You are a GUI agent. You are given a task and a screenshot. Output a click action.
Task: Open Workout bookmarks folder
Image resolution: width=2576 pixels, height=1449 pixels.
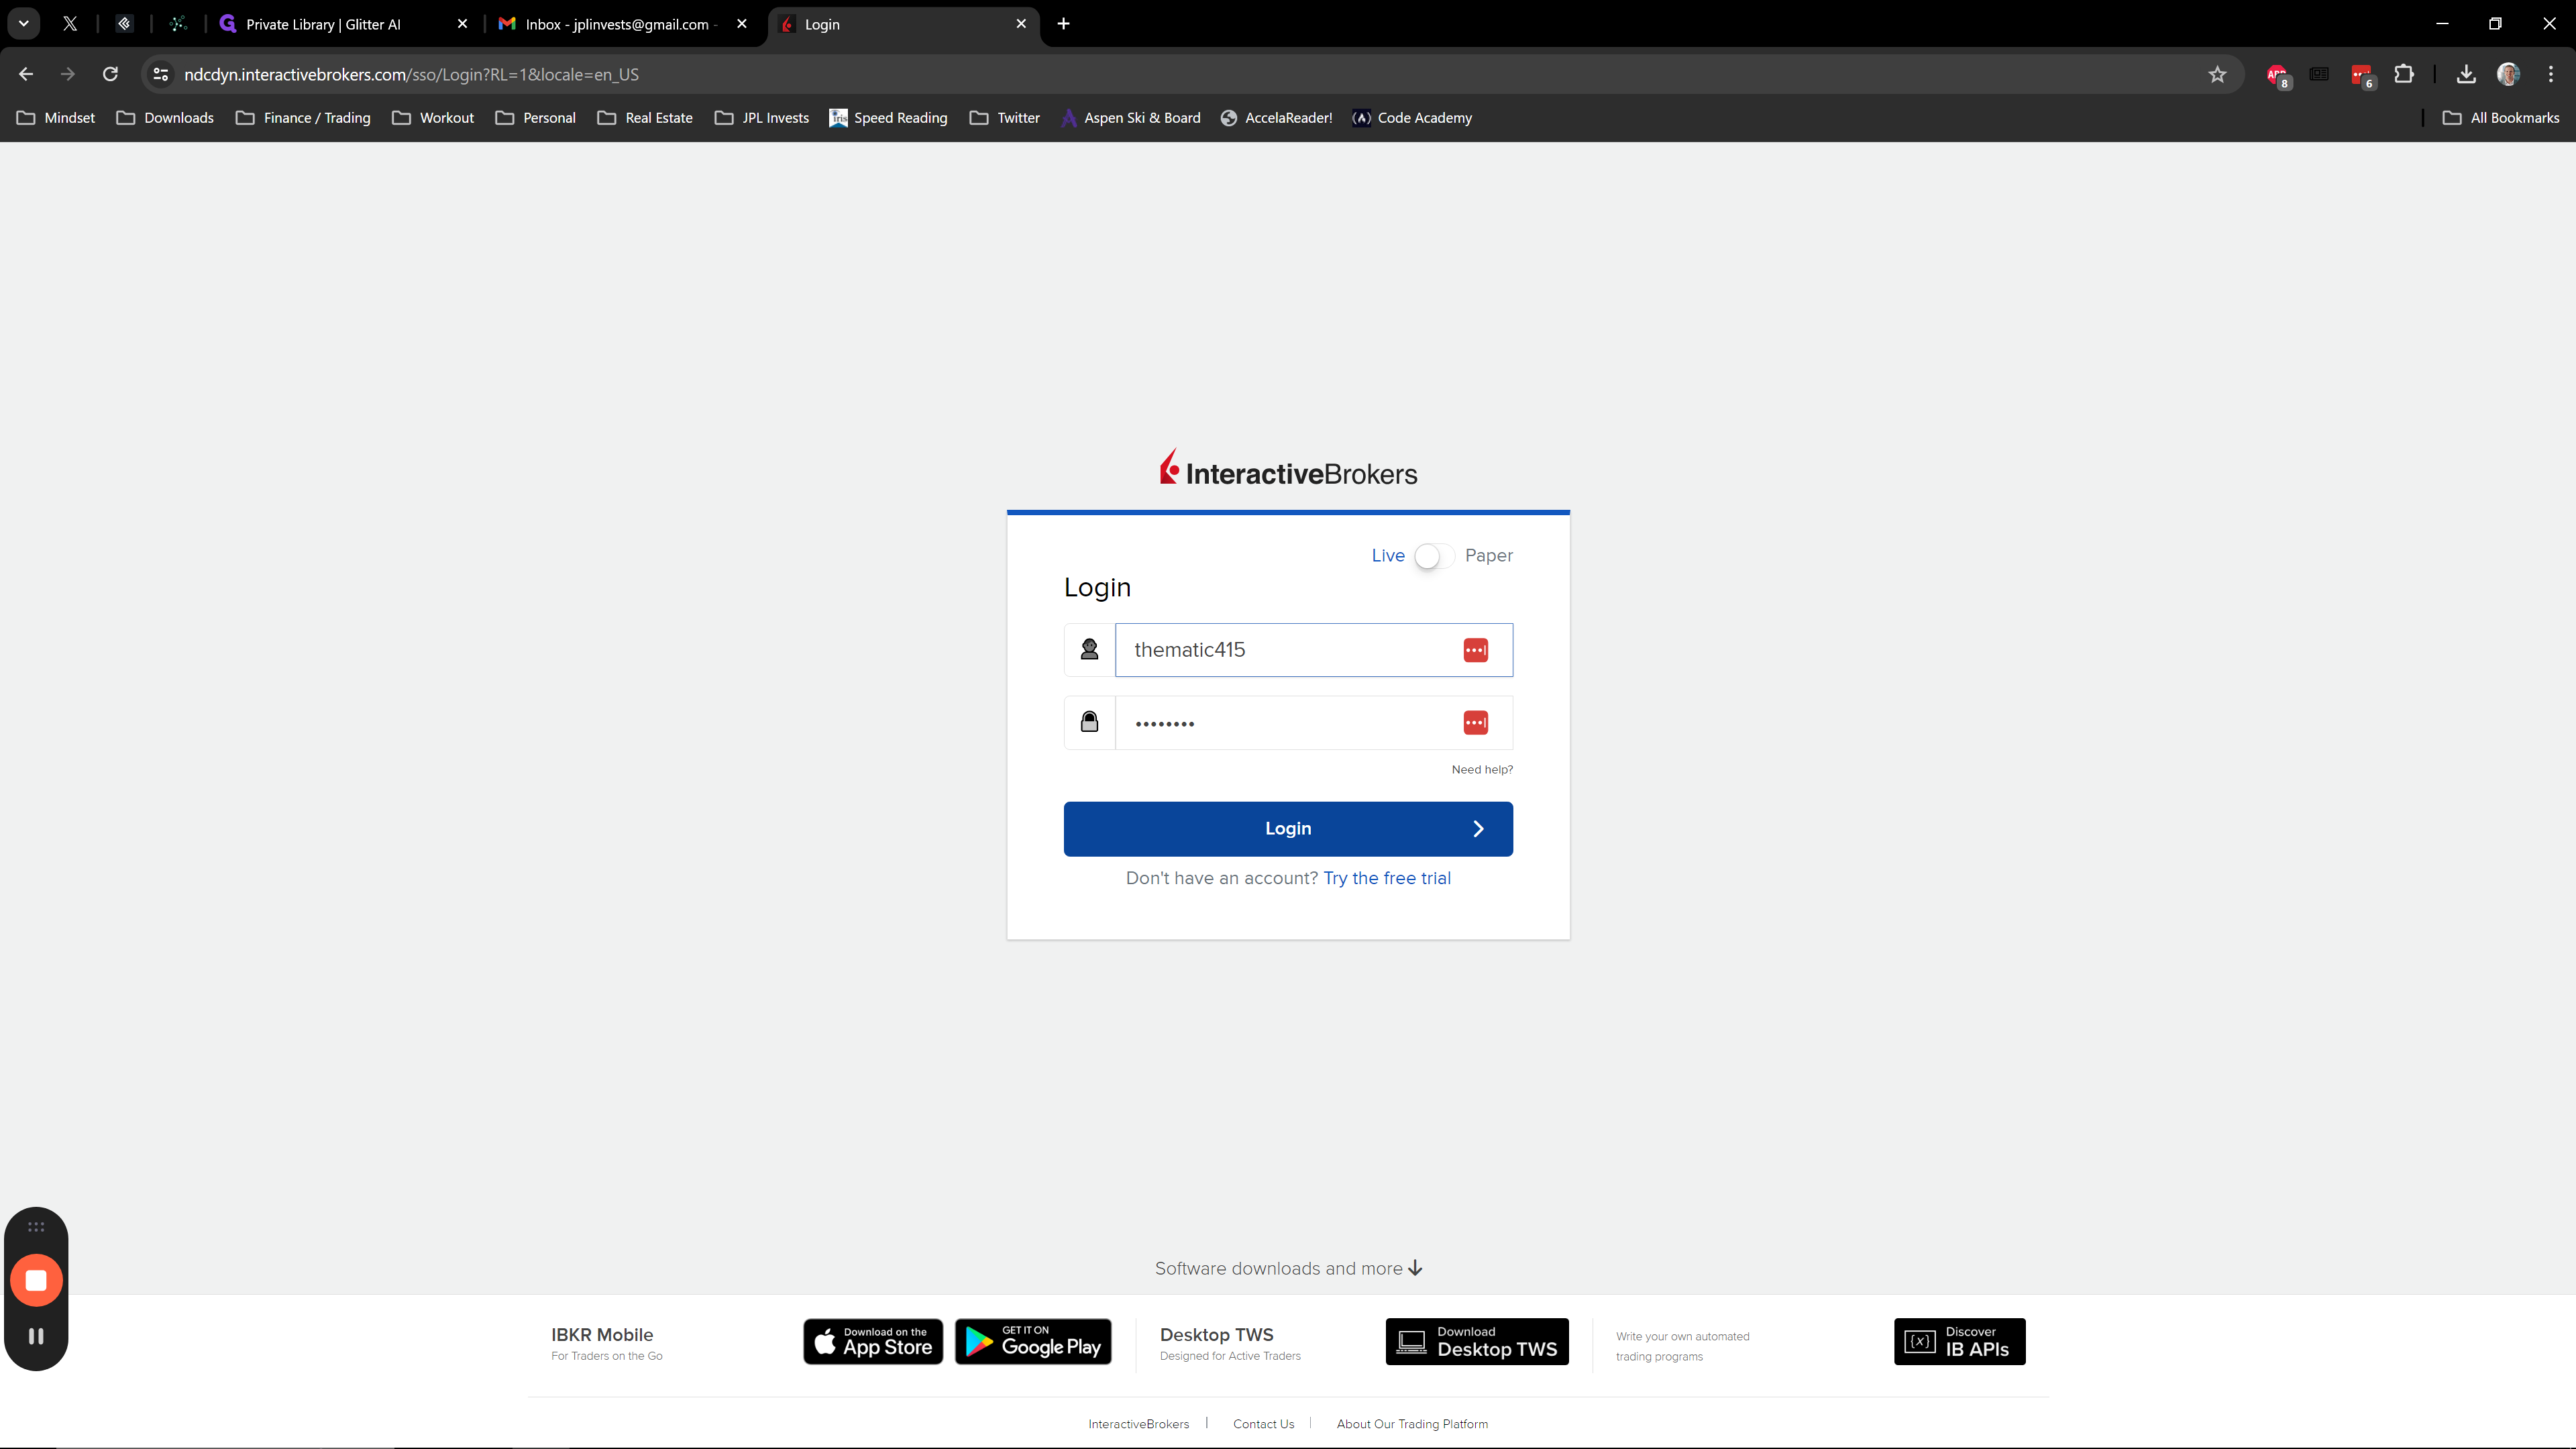coord(433,118)
